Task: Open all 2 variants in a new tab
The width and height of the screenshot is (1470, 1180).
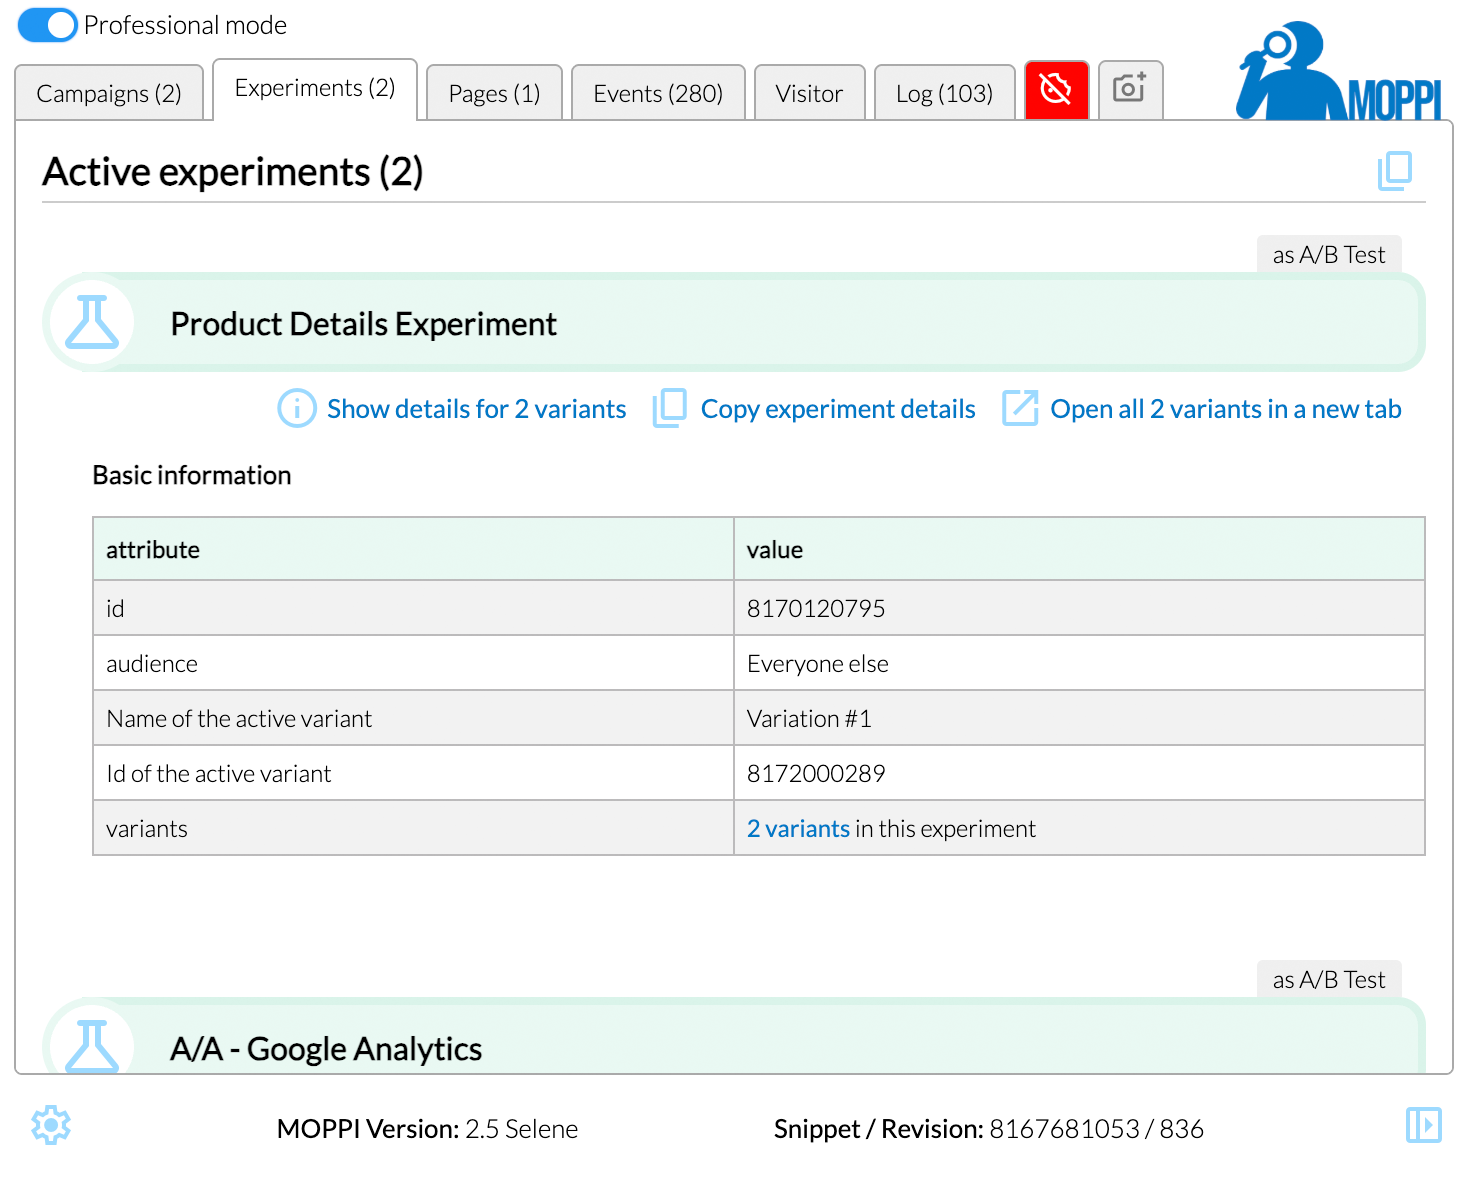Action: point(1225,409)
